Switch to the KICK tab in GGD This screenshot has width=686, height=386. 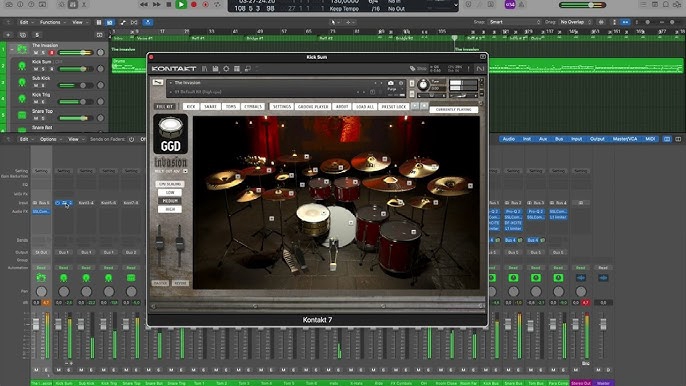tap(191, 106)
